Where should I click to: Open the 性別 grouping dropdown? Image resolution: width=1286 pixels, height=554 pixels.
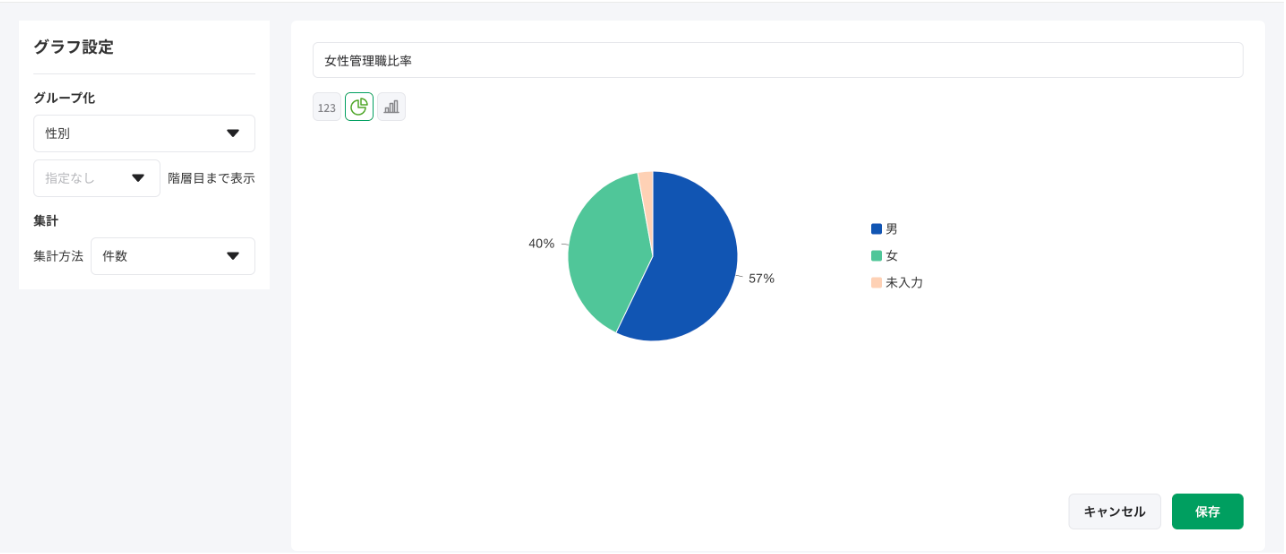144,133
